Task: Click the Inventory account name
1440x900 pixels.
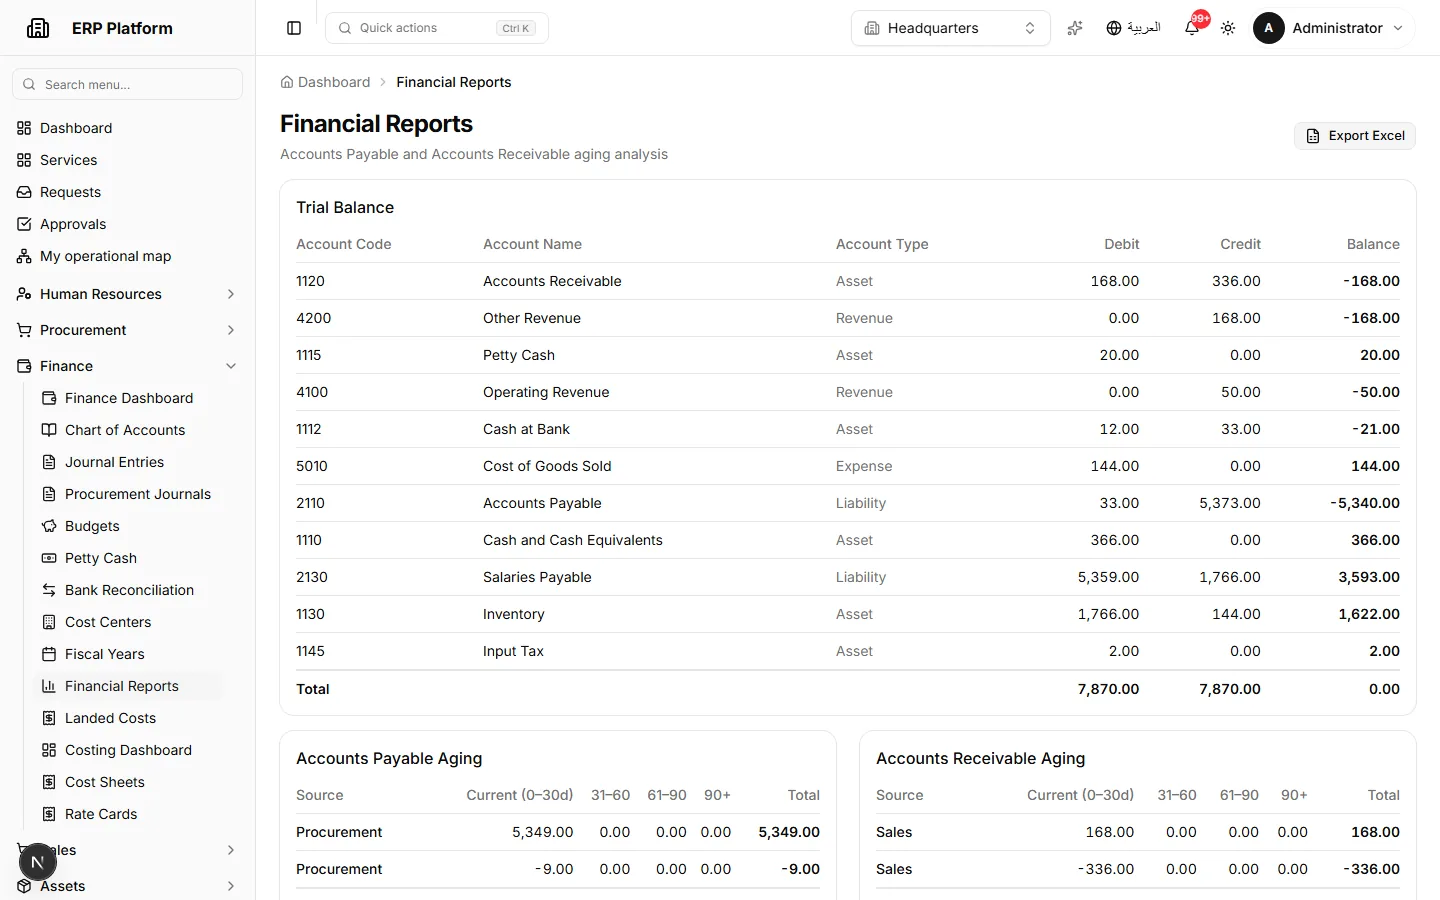Action: coord(514,614)
